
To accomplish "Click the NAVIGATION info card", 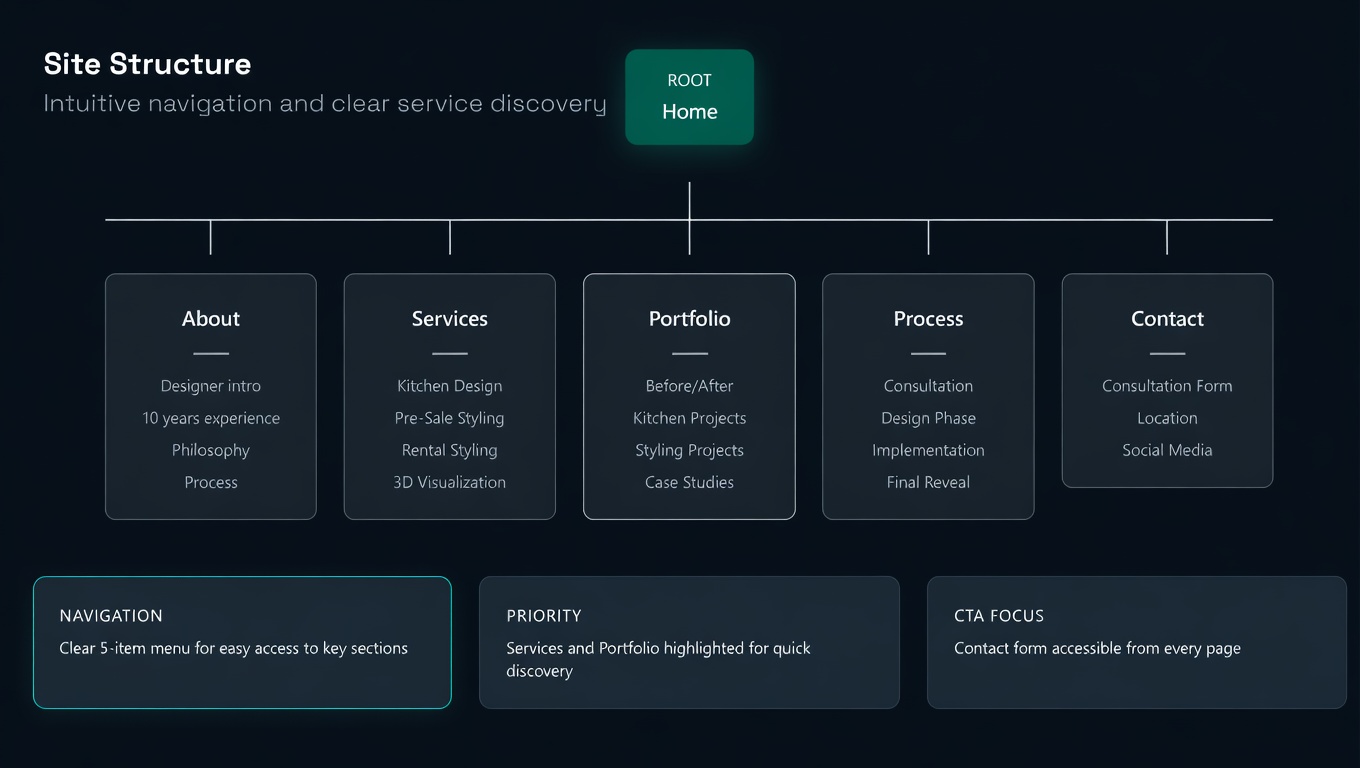I will (x=242, y=642).
